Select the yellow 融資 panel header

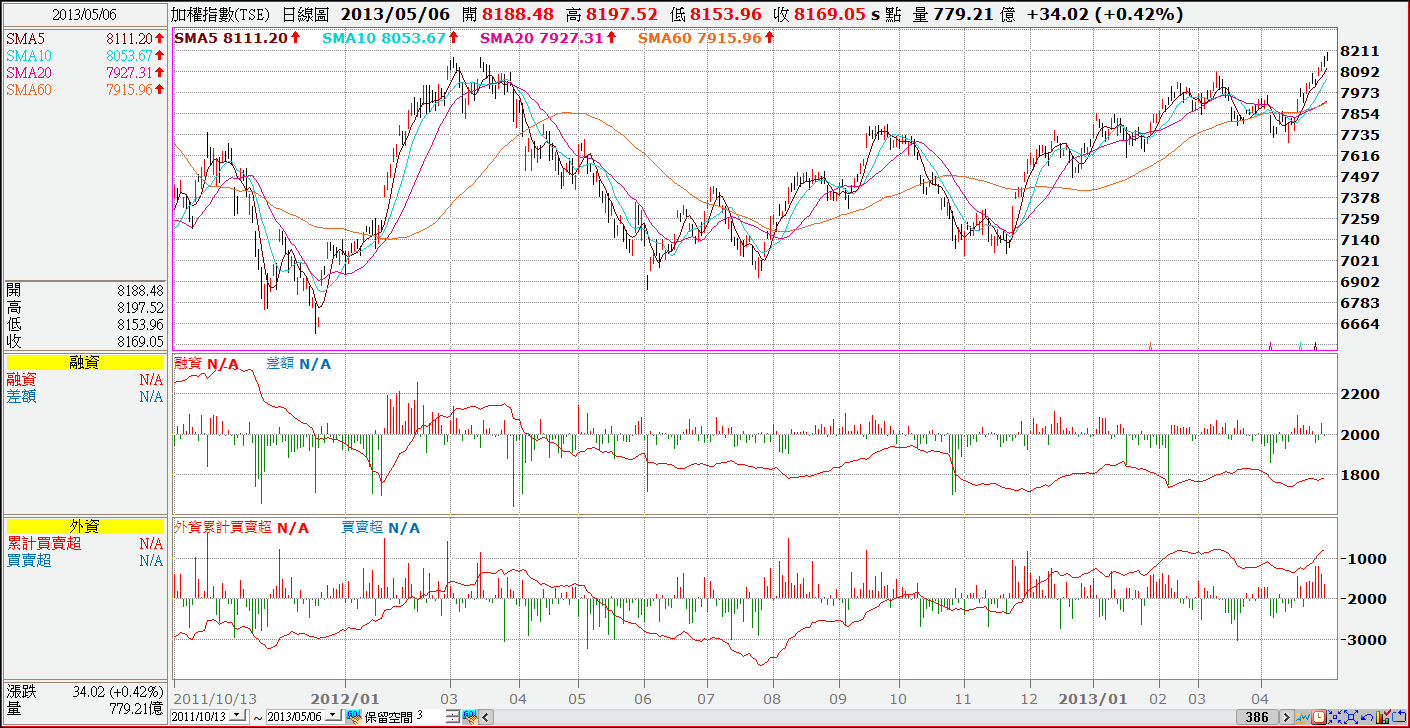click(x=84, y=363)
